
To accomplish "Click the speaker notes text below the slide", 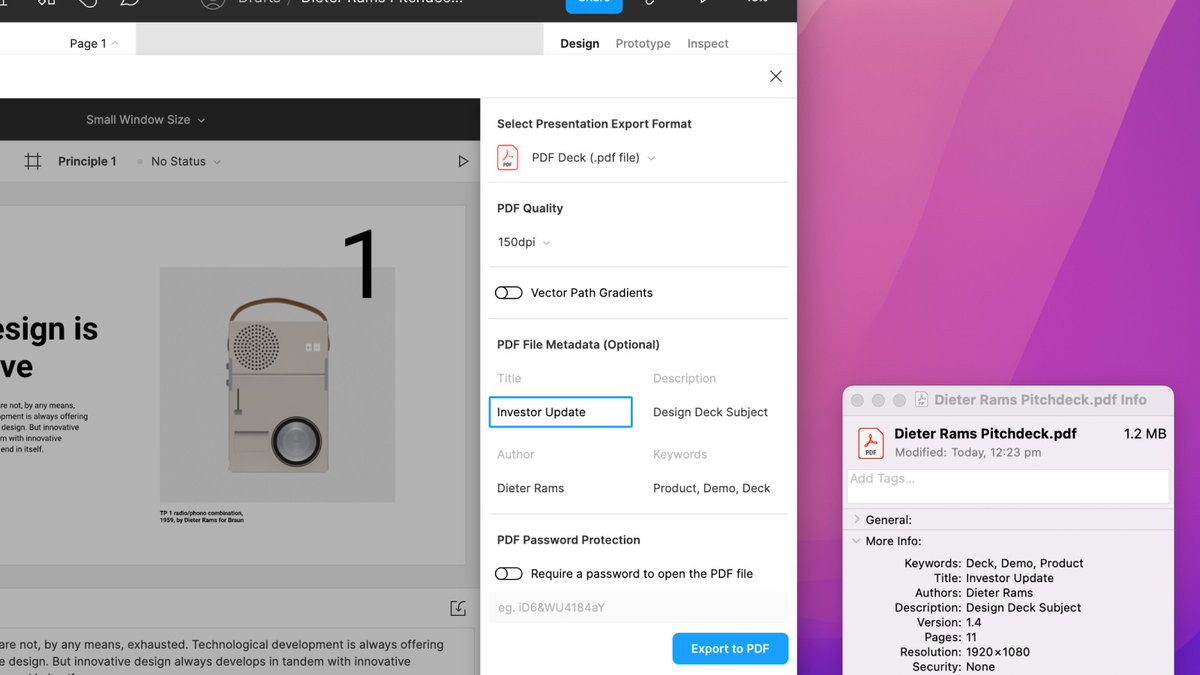I will (x=222, y=654).
